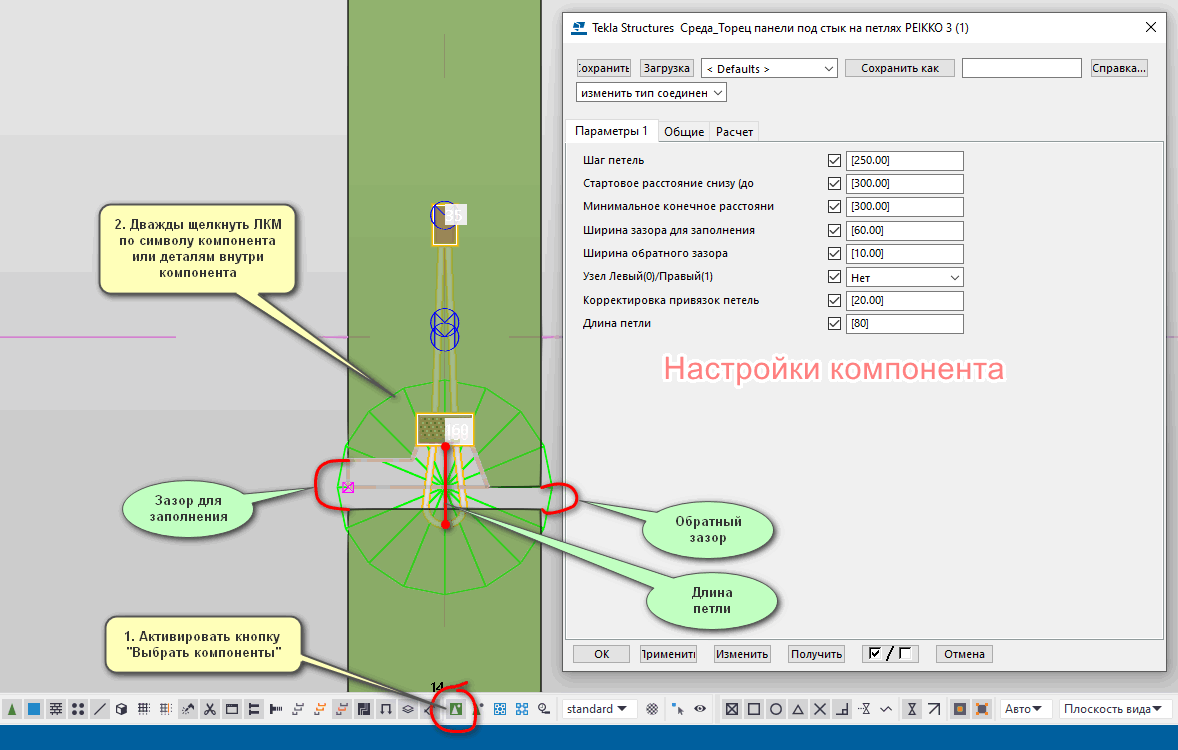The image size is (1178, 750).
Task: Click the 'Ширина обратного зазора' field [10.00]
Action: 905,254
